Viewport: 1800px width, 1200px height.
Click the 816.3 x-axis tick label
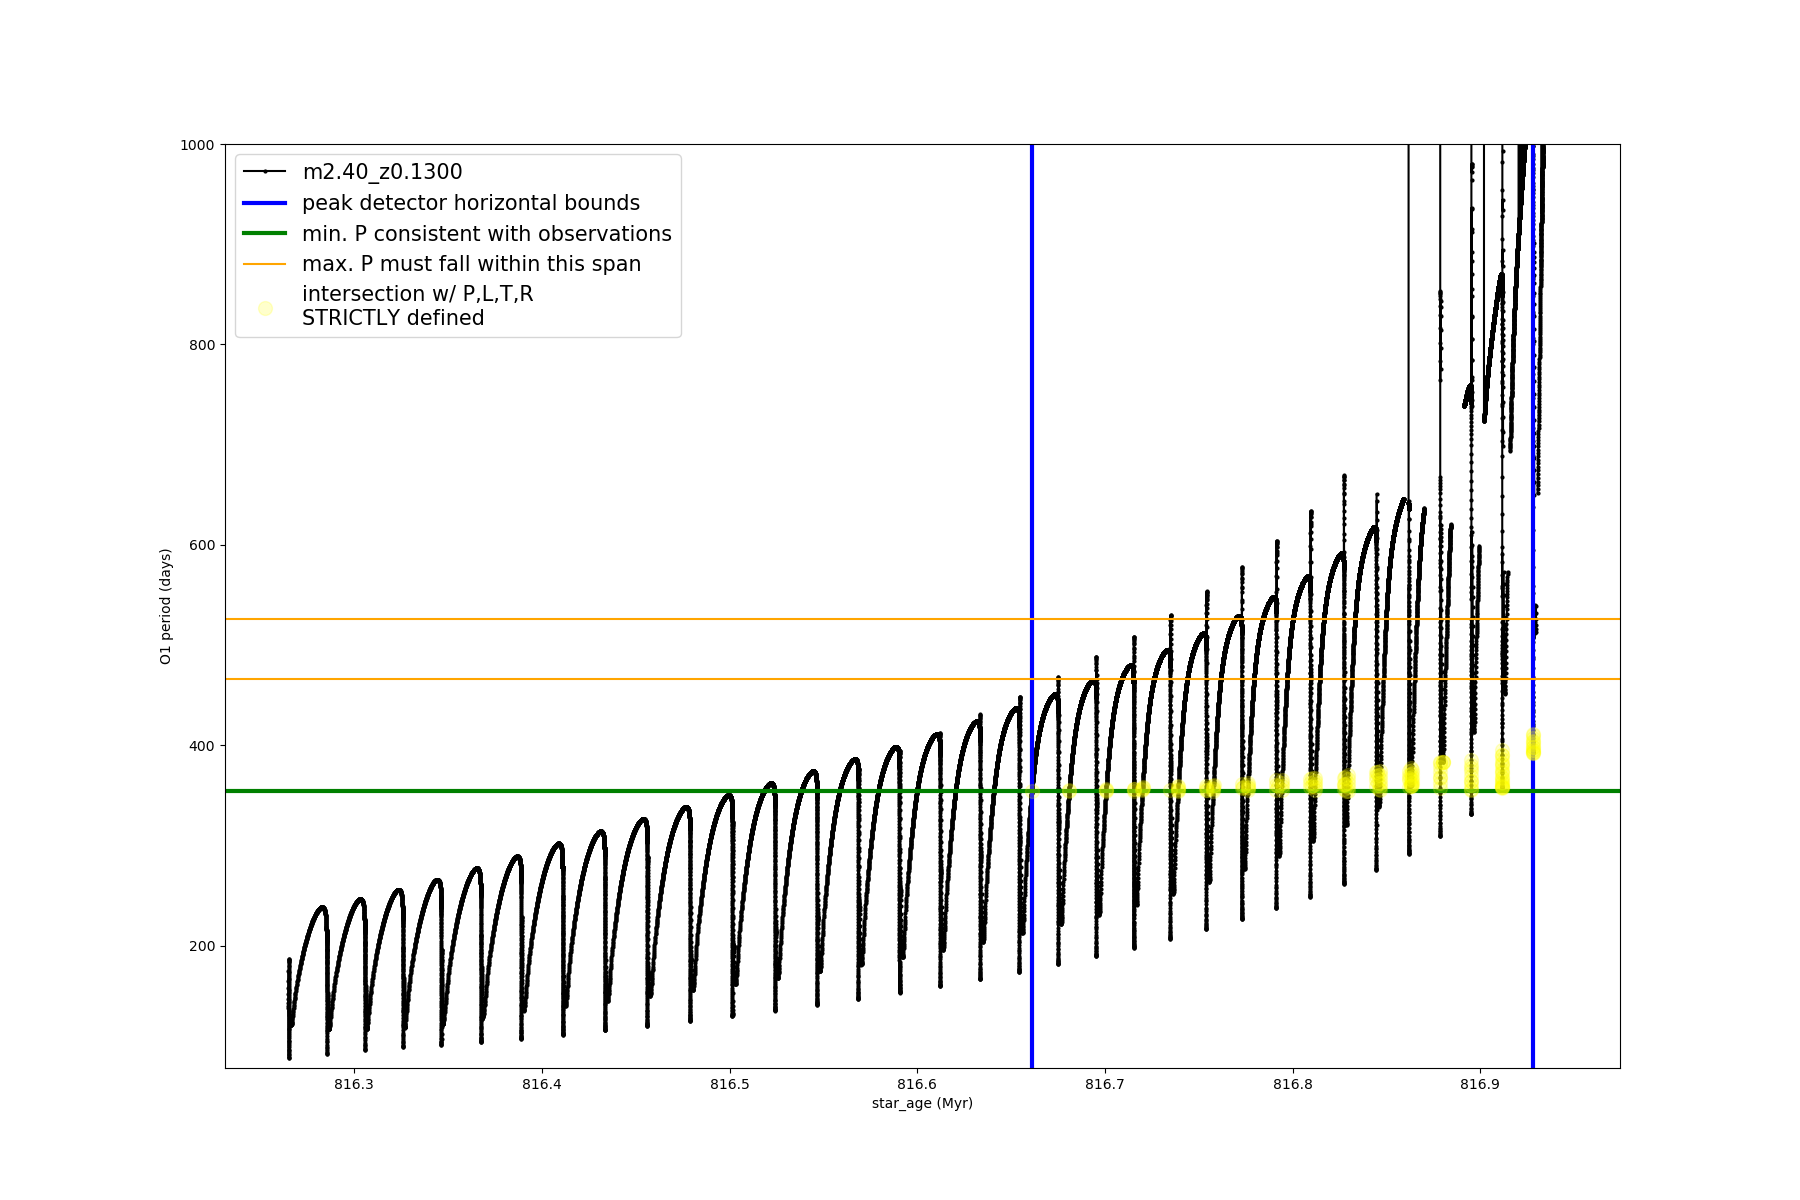tap(354, 1084)
